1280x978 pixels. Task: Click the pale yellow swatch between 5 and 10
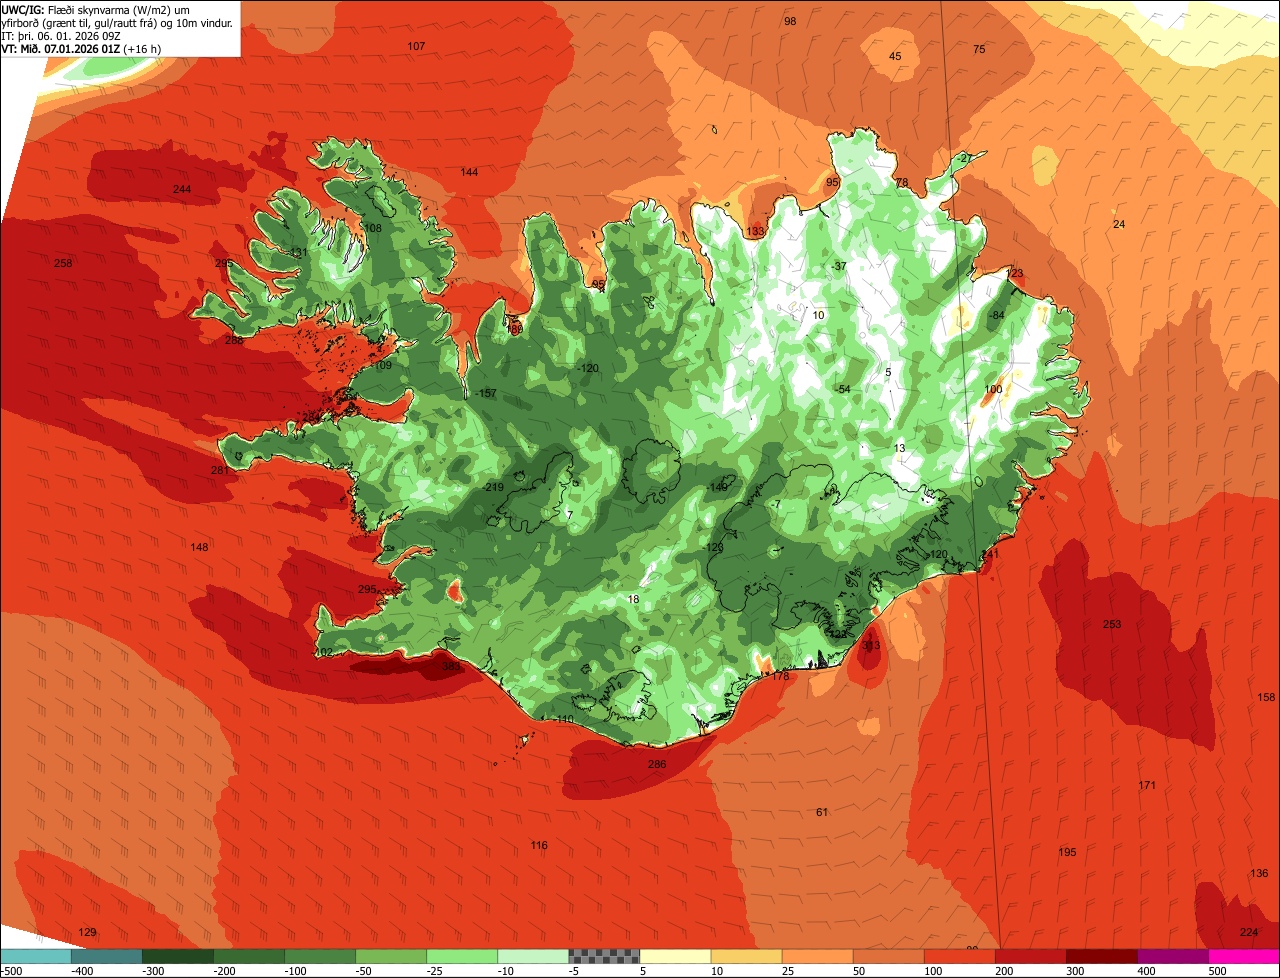pos(675,956)
